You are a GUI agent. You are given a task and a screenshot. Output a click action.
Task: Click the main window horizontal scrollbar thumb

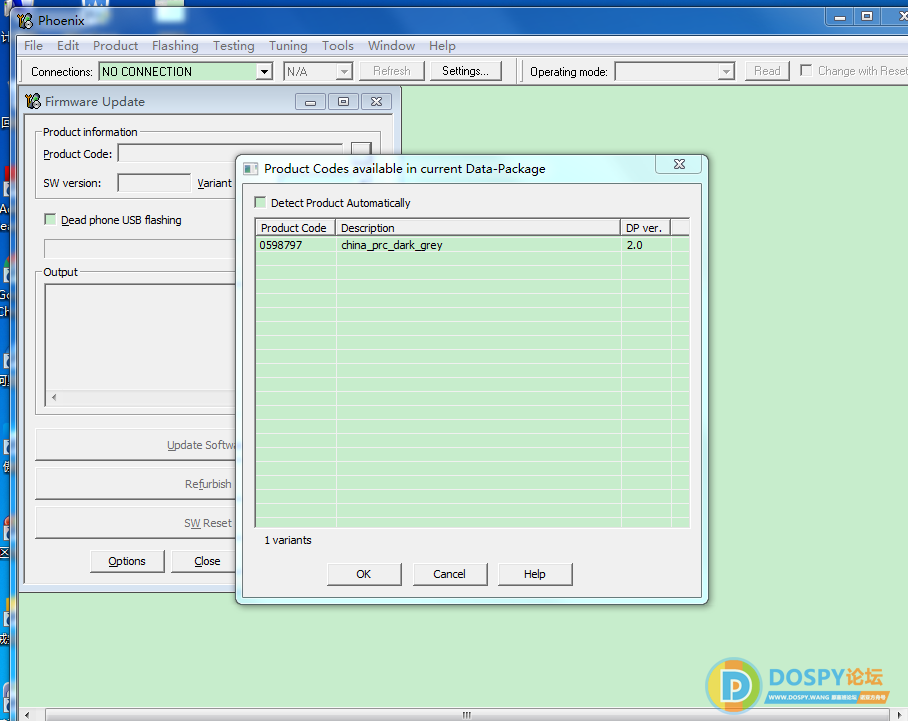[467, 715]
